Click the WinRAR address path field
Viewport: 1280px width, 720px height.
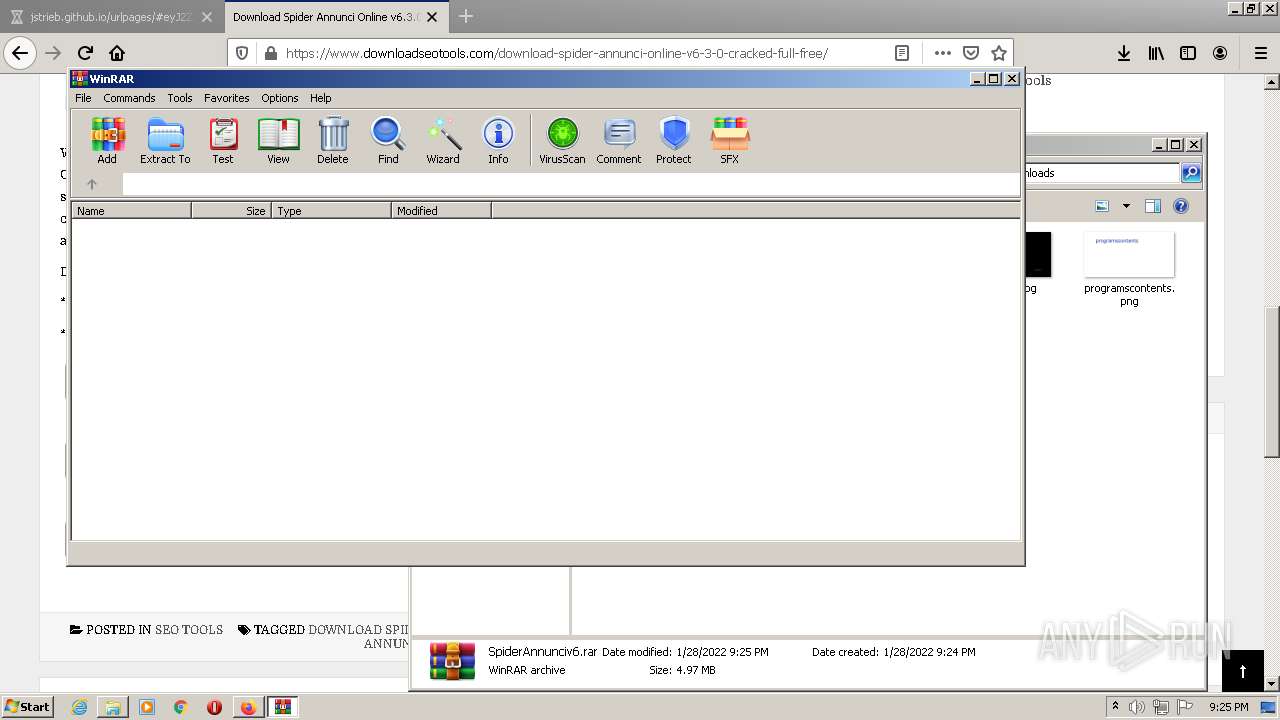click(570, 184)
